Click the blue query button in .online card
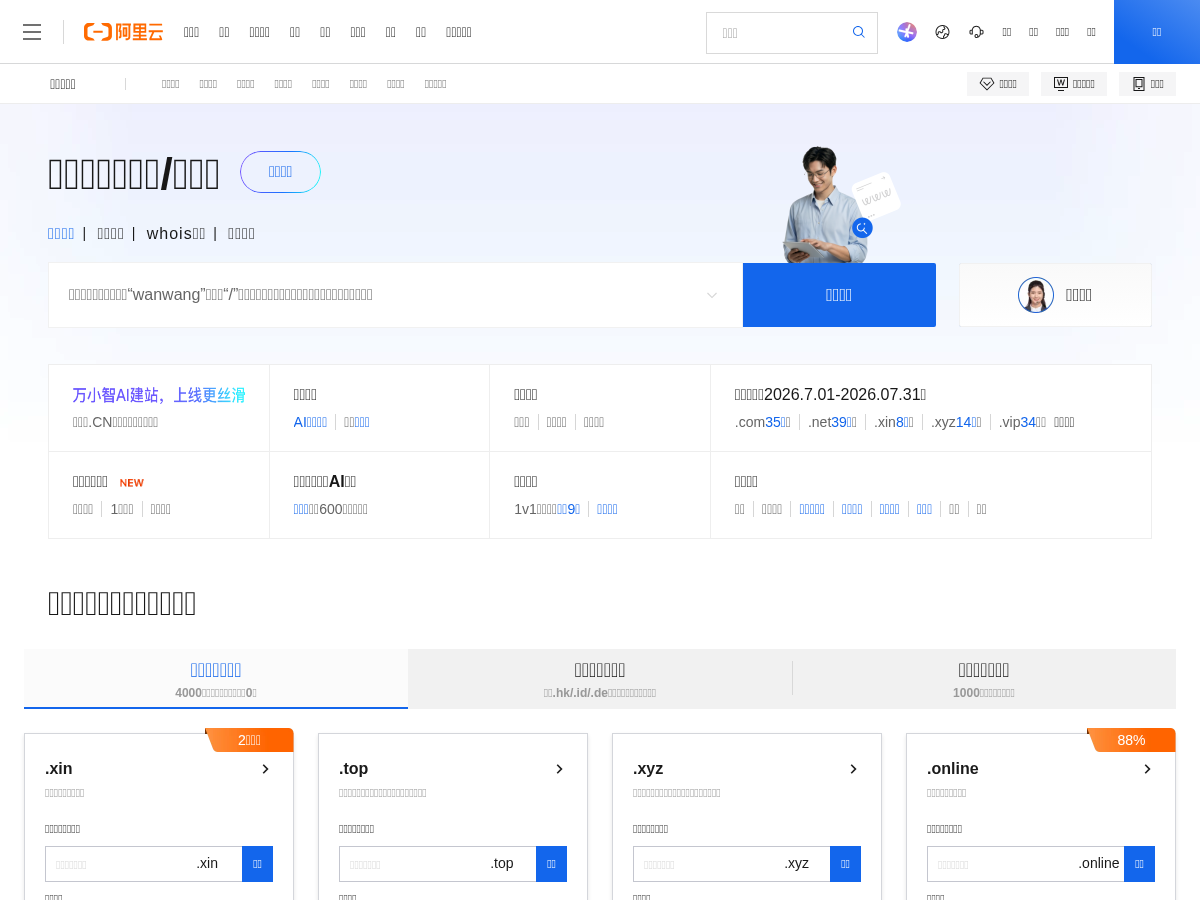 pyautogui.click(x=1139, y=864)
